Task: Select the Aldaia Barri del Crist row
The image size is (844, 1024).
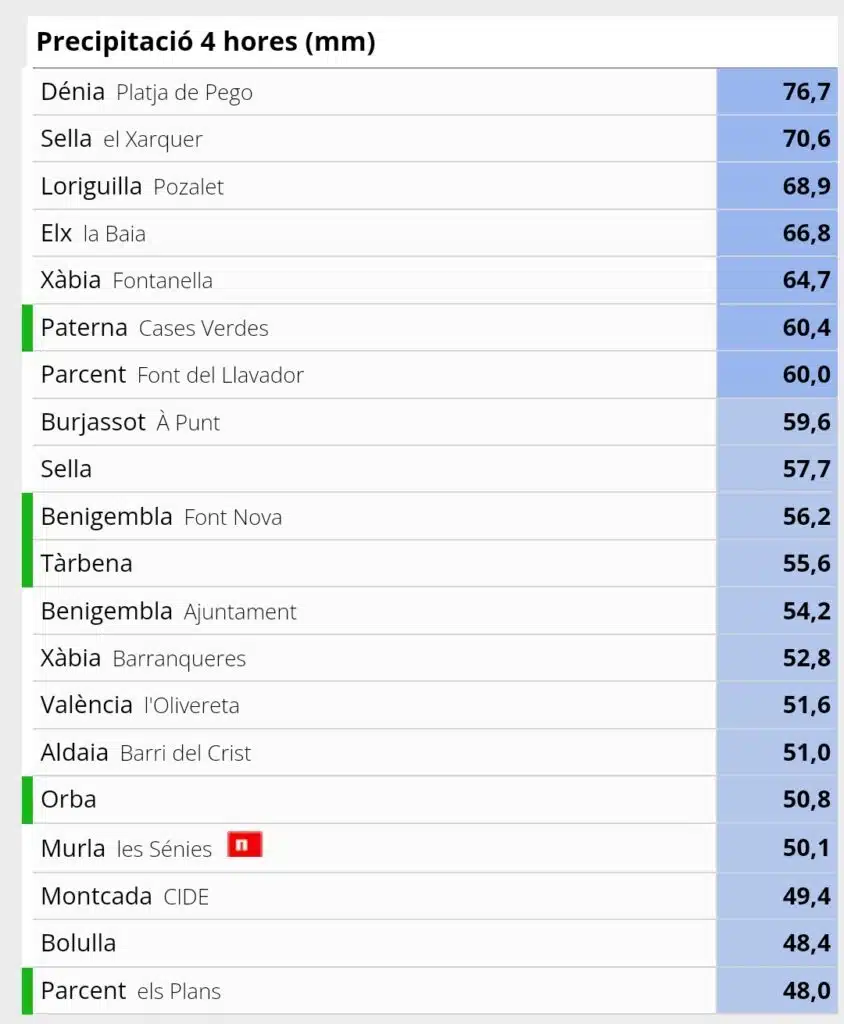Action: pyautogui.click(x=435, y=753)
